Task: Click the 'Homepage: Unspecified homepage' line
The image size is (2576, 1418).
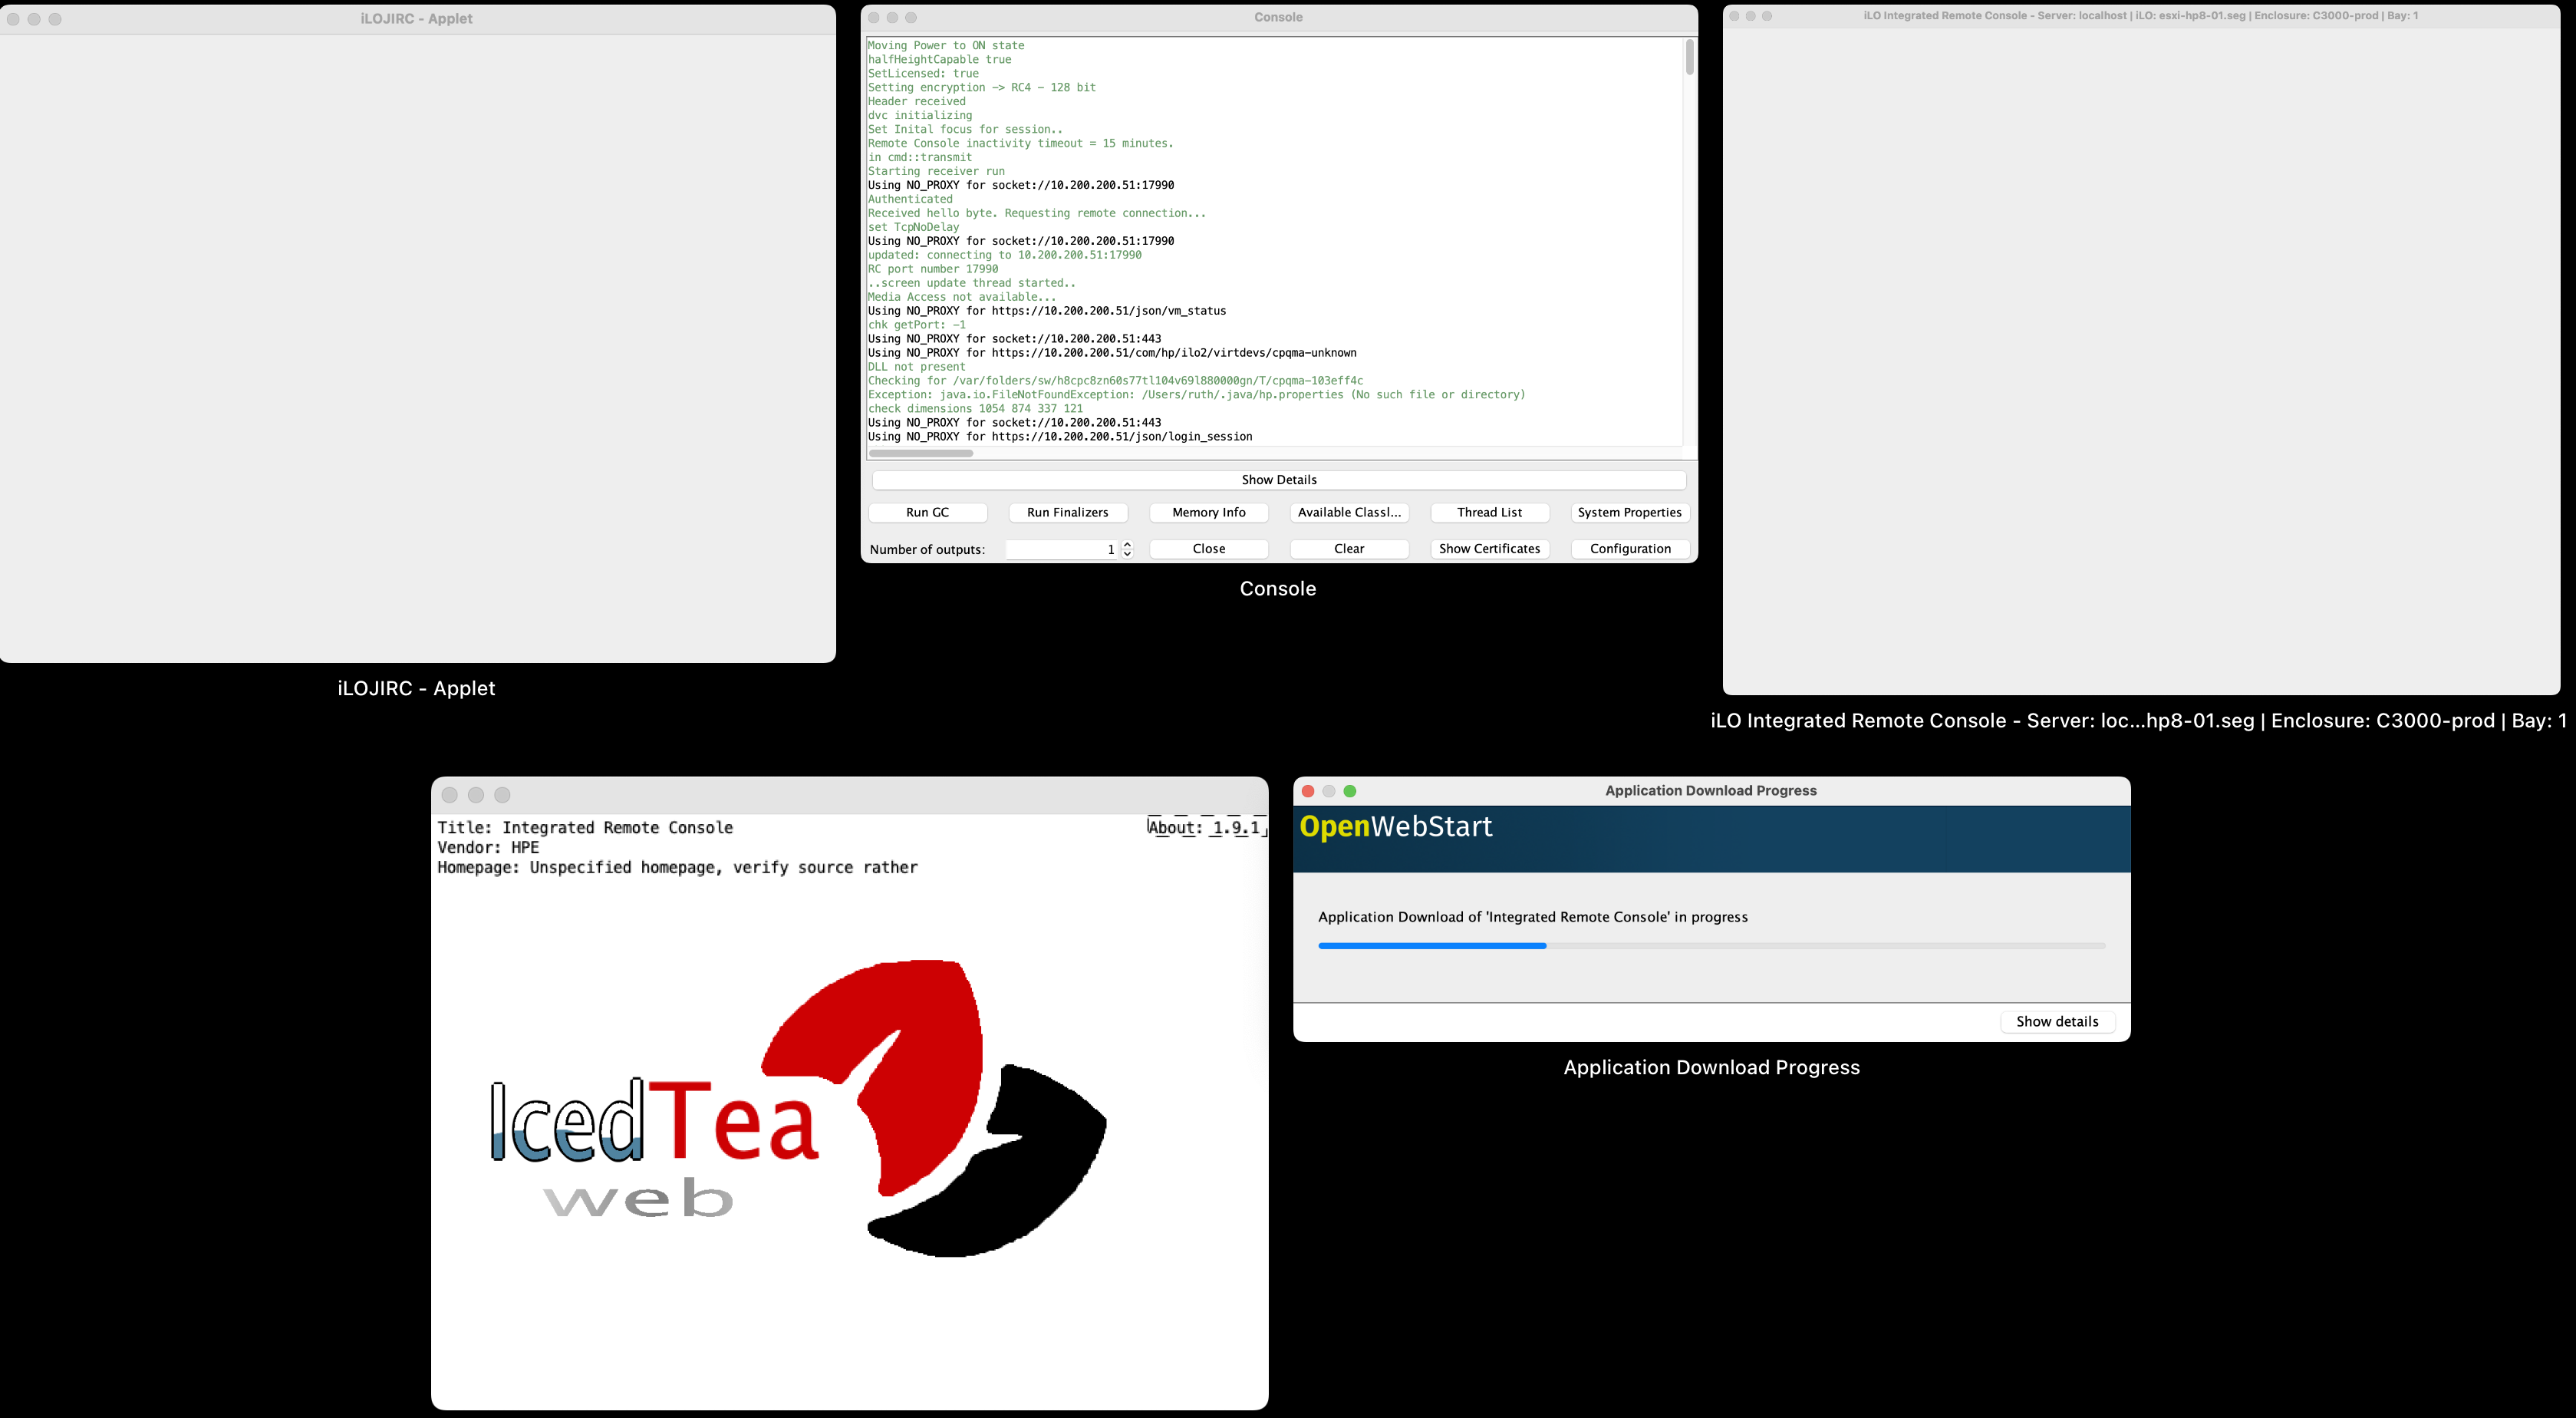Action: (677, 867)
